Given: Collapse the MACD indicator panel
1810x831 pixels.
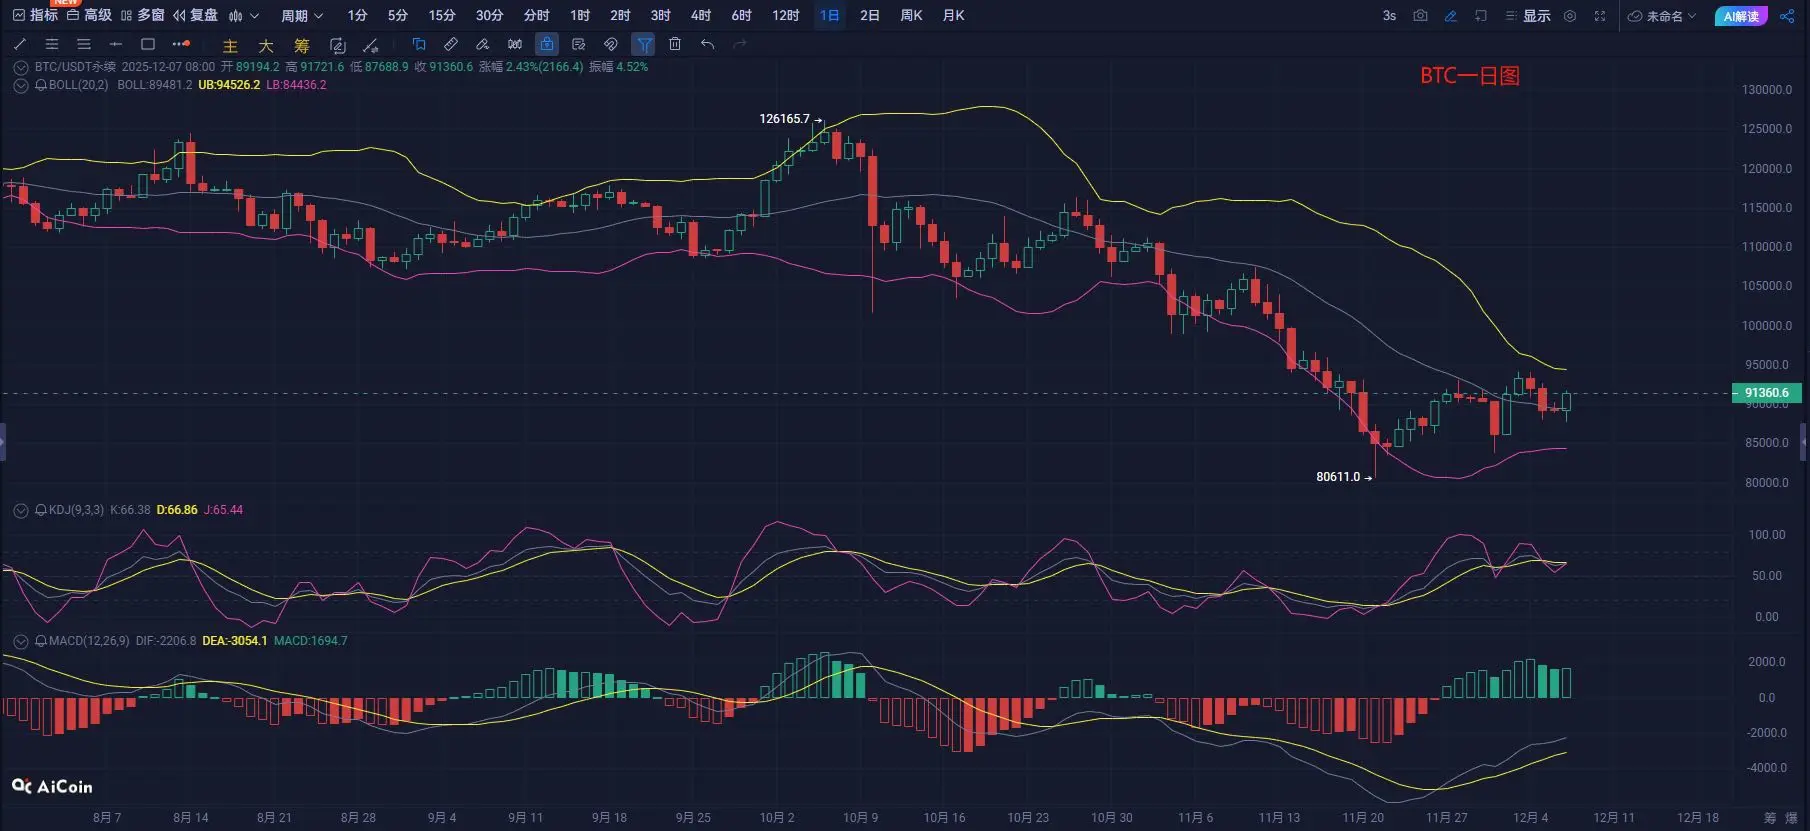Looking at the screenshot, I should [x=20, y=641].
